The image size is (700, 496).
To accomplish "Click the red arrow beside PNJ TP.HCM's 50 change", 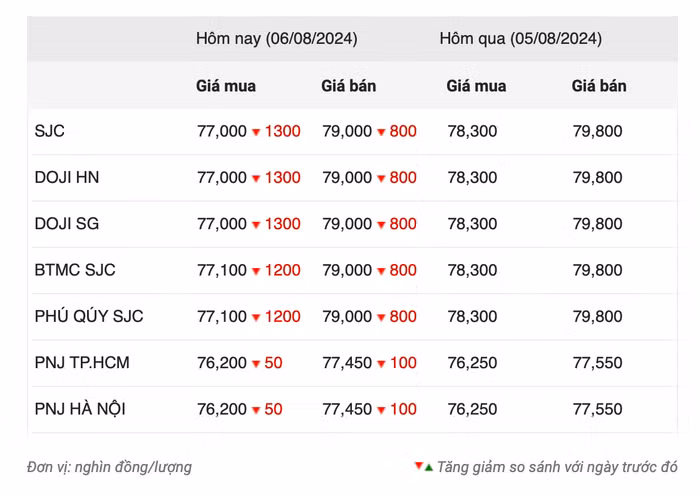I will click(256, 364).
